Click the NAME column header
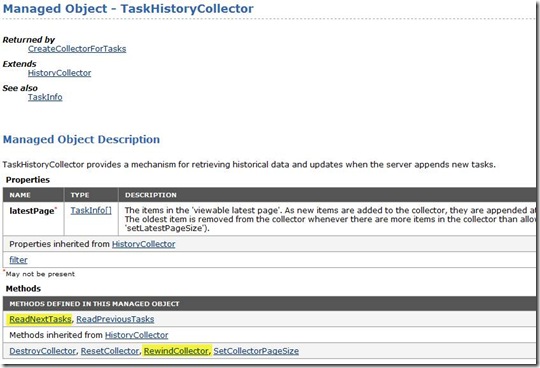The height and width of the screenshot is (368, 540). 20,195
